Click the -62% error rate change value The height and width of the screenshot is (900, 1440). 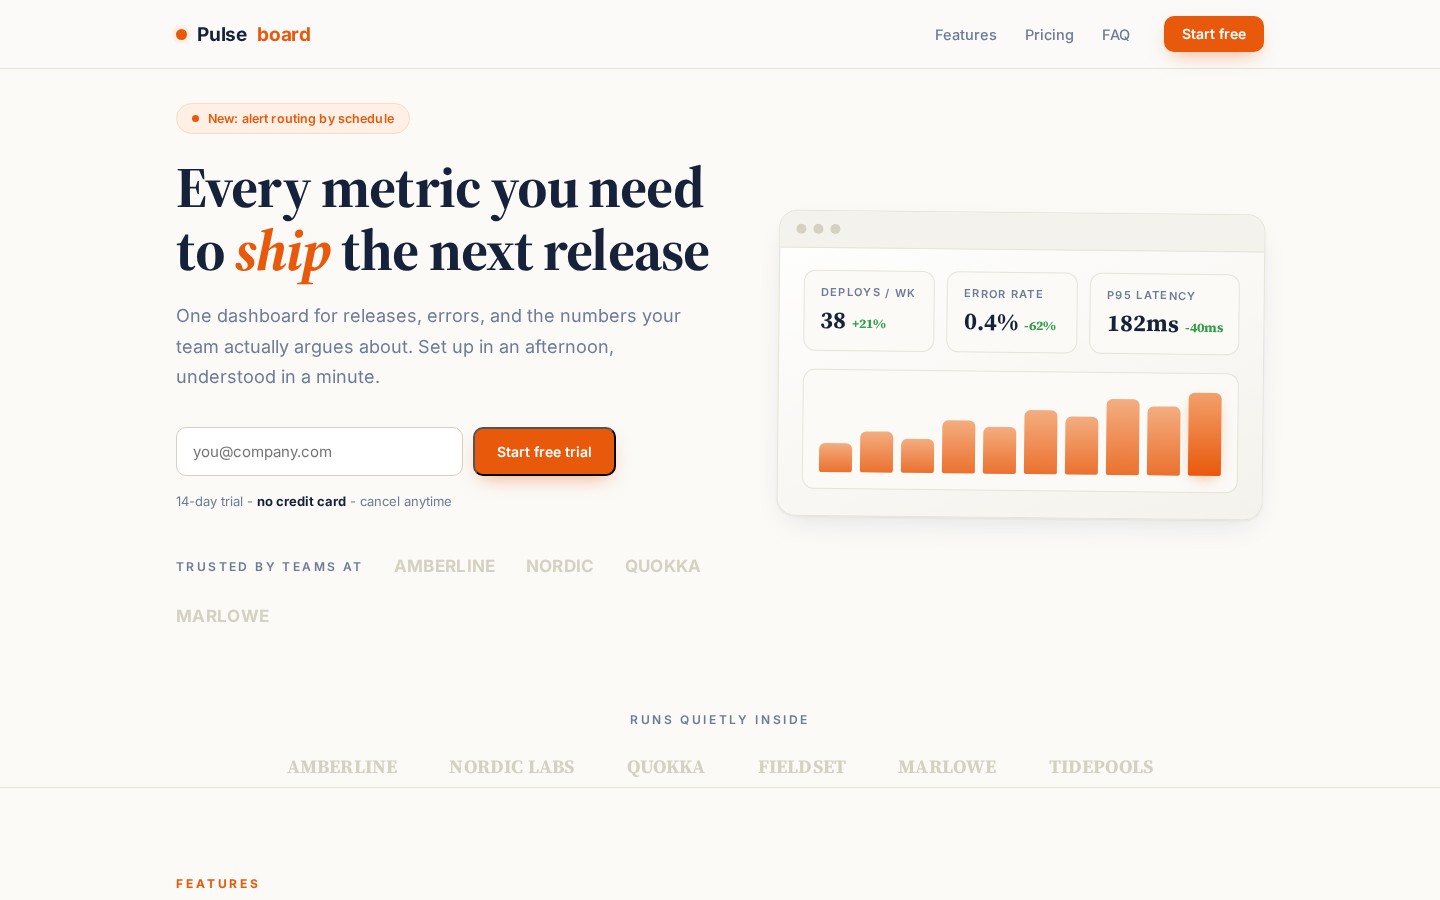[1040, 326]
